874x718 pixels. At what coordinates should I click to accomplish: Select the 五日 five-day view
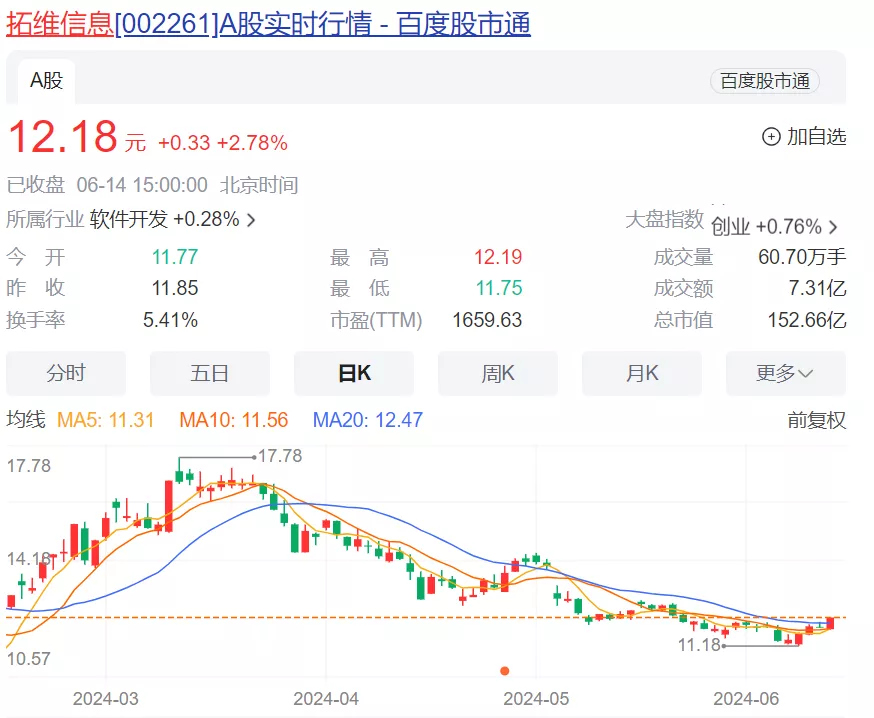(209, 372)
